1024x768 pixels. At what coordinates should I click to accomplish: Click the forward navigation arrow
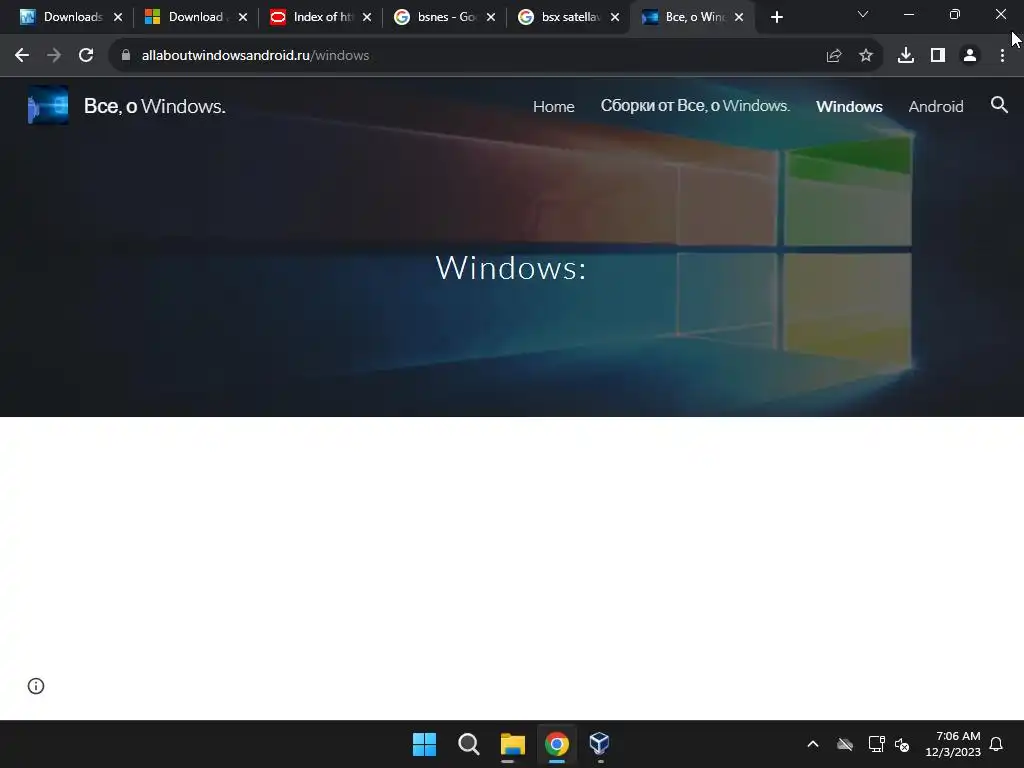click(x=54, y=56)
